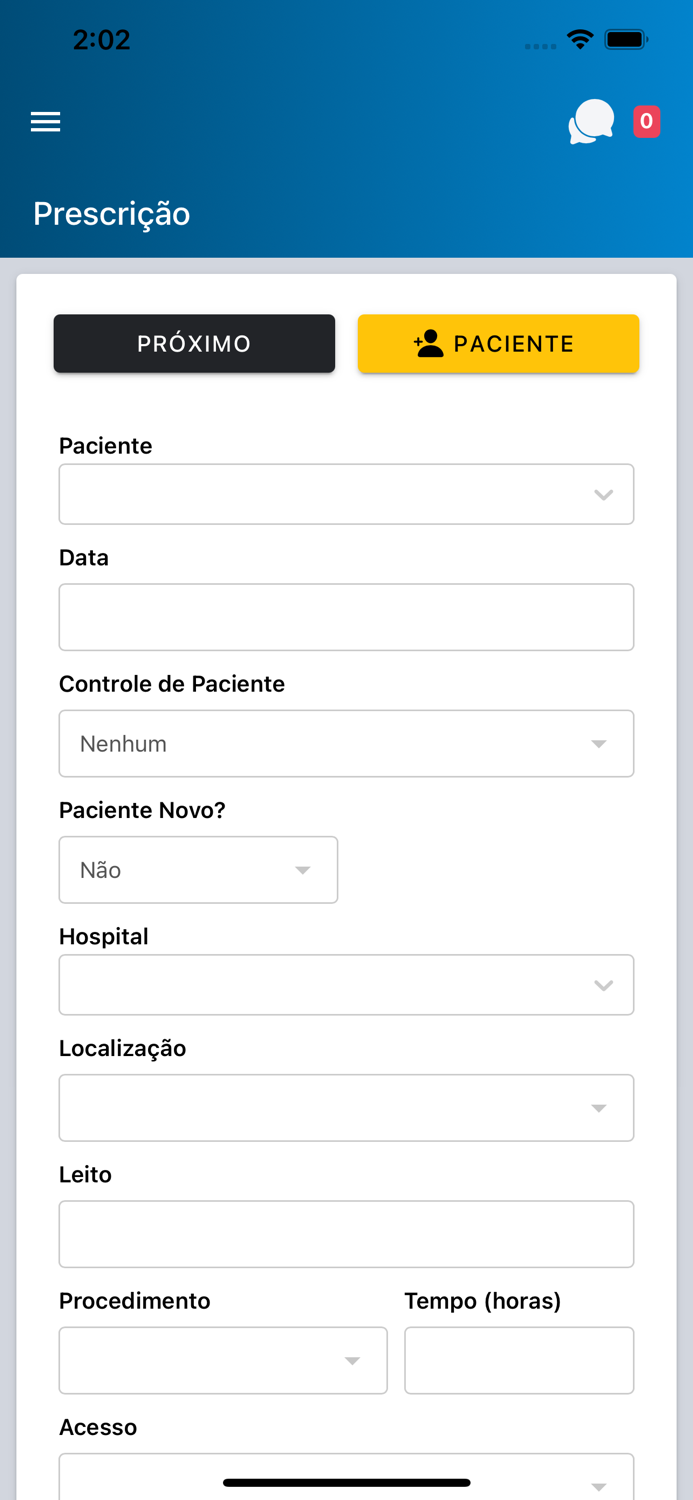
Task: Click into the Data input field
Action: coord(346,617)
